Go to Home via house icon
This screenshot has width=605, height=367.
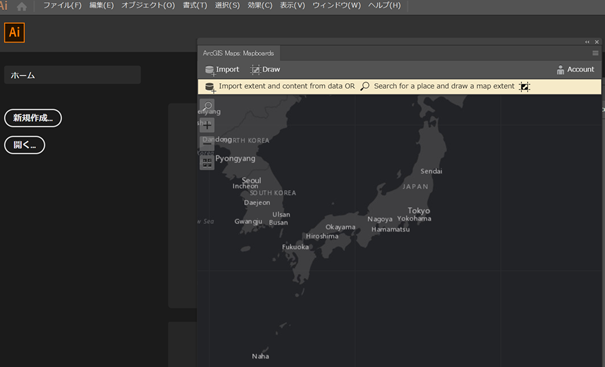pos(22,6)
